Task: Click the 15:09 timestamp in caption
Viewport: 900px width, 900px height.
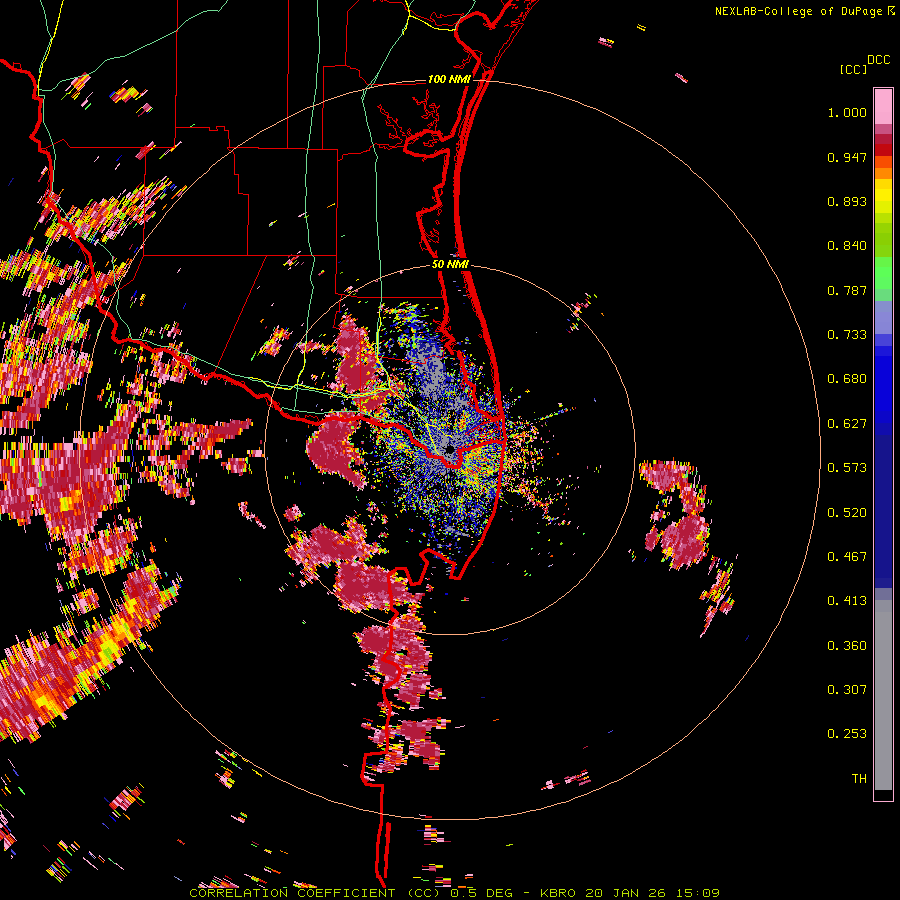Action: [x=696, y=893]
